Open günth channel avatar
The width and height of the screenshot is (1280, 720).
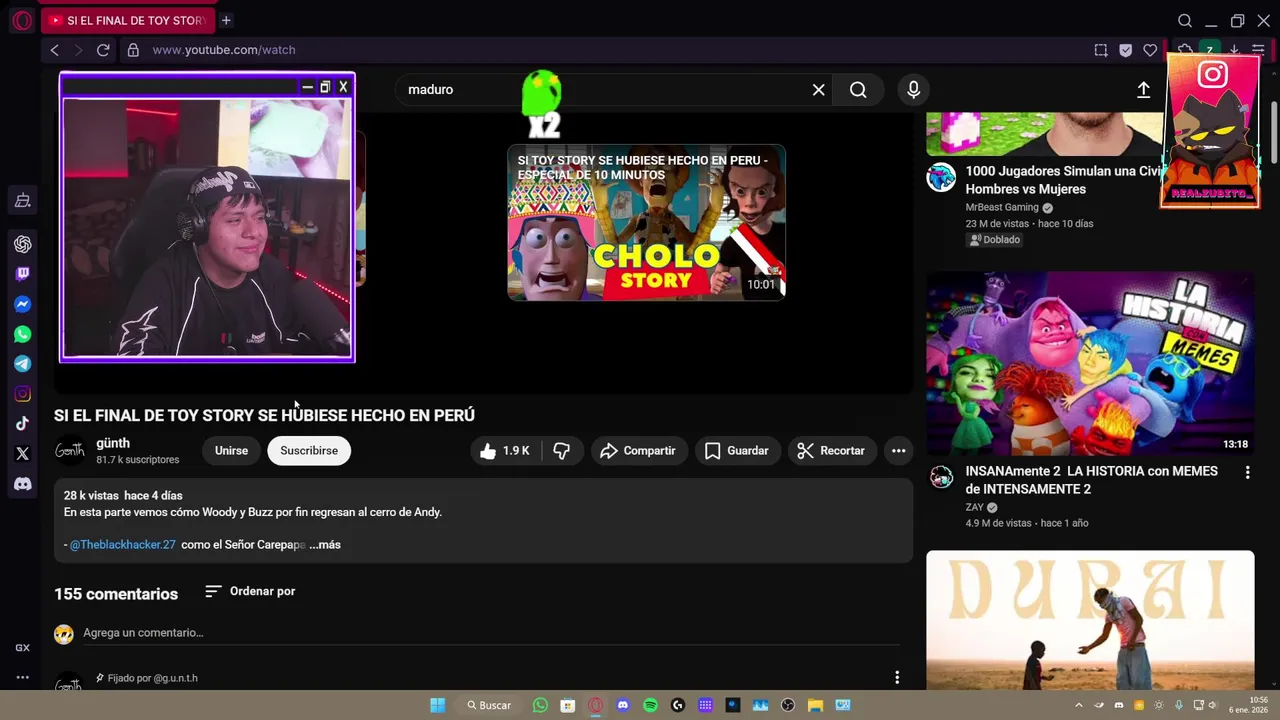click(x=70, y=451)
